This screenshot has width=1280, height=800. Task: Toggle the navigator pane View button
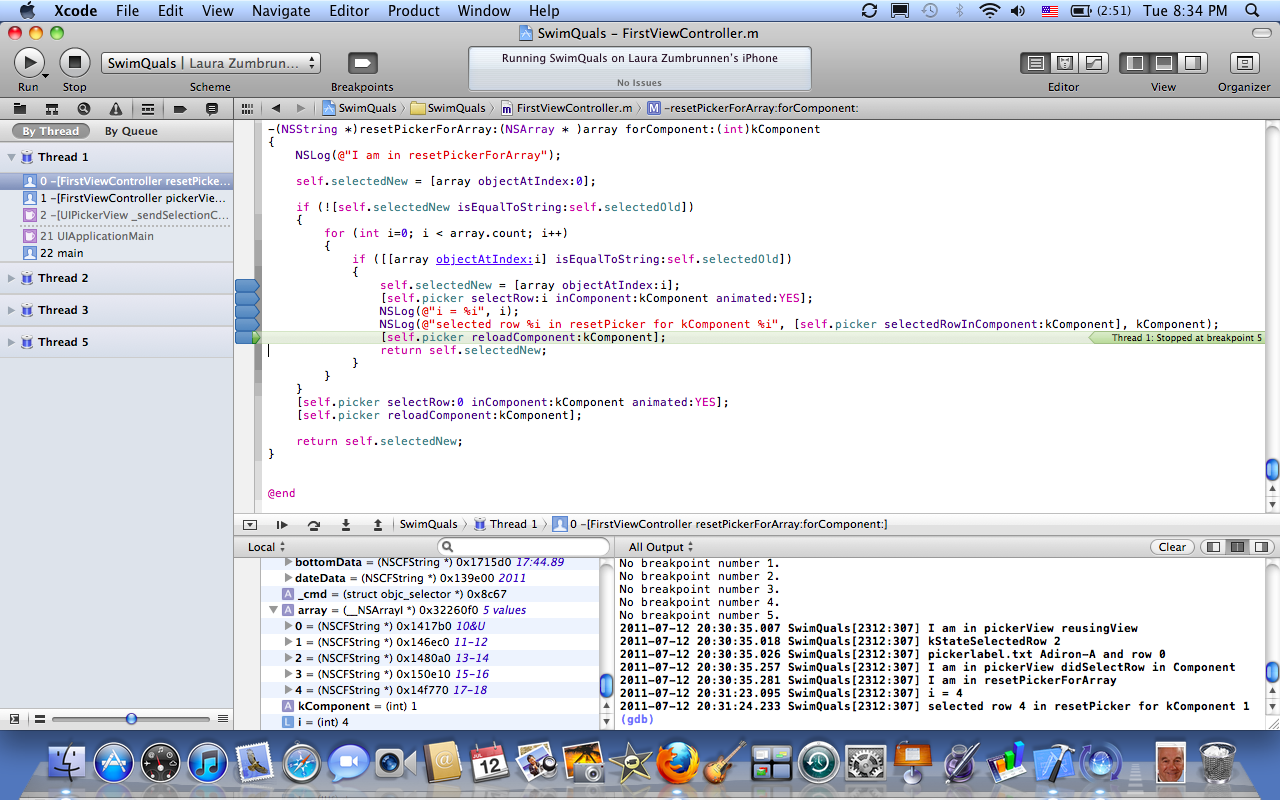(1134, 63)
